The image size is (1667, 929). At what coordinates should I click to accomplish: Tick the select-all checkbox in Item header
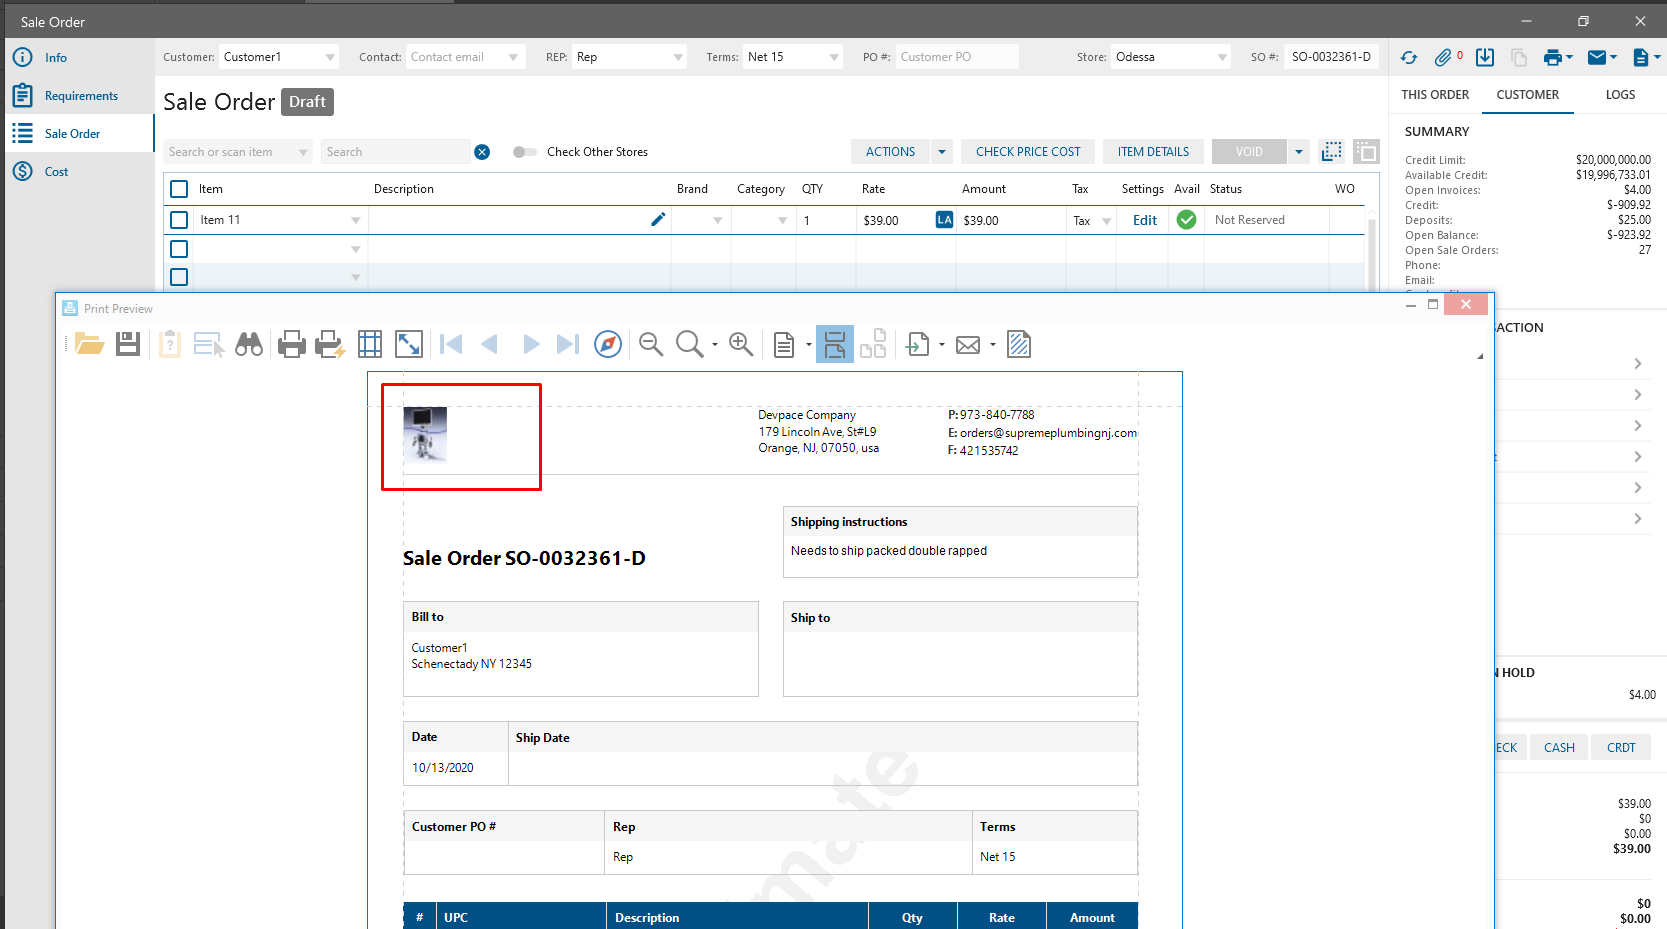[179, 189]
